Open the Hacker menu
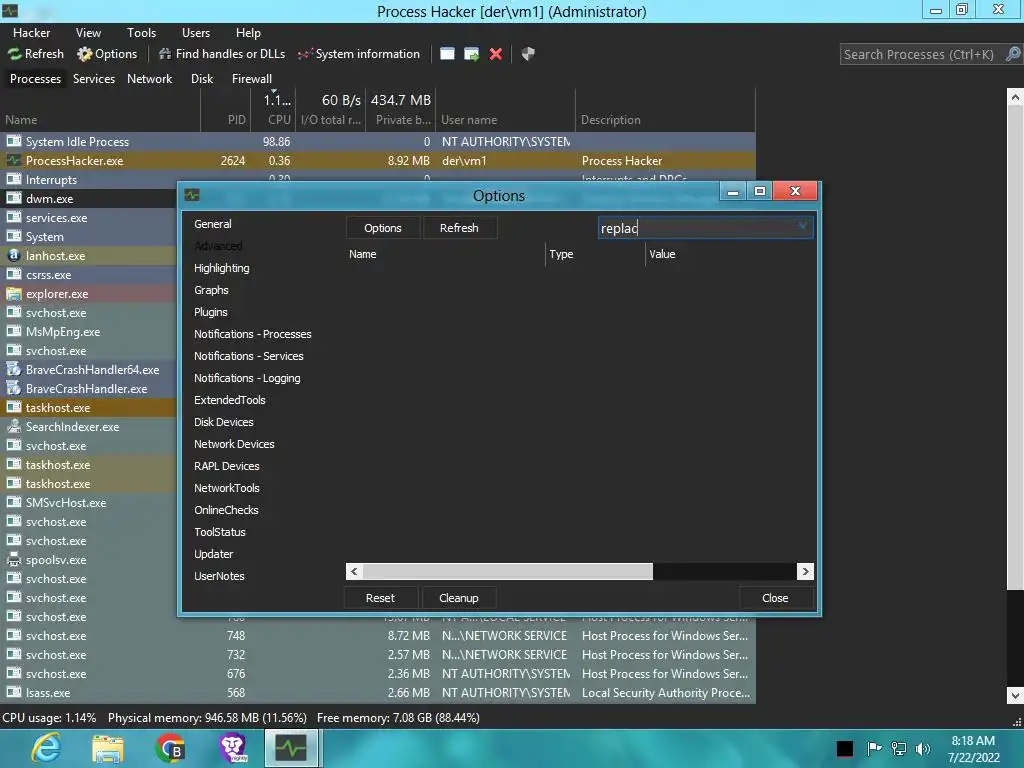The width and height of the screenshot is (1024, 768). click(x=31, y=33)
